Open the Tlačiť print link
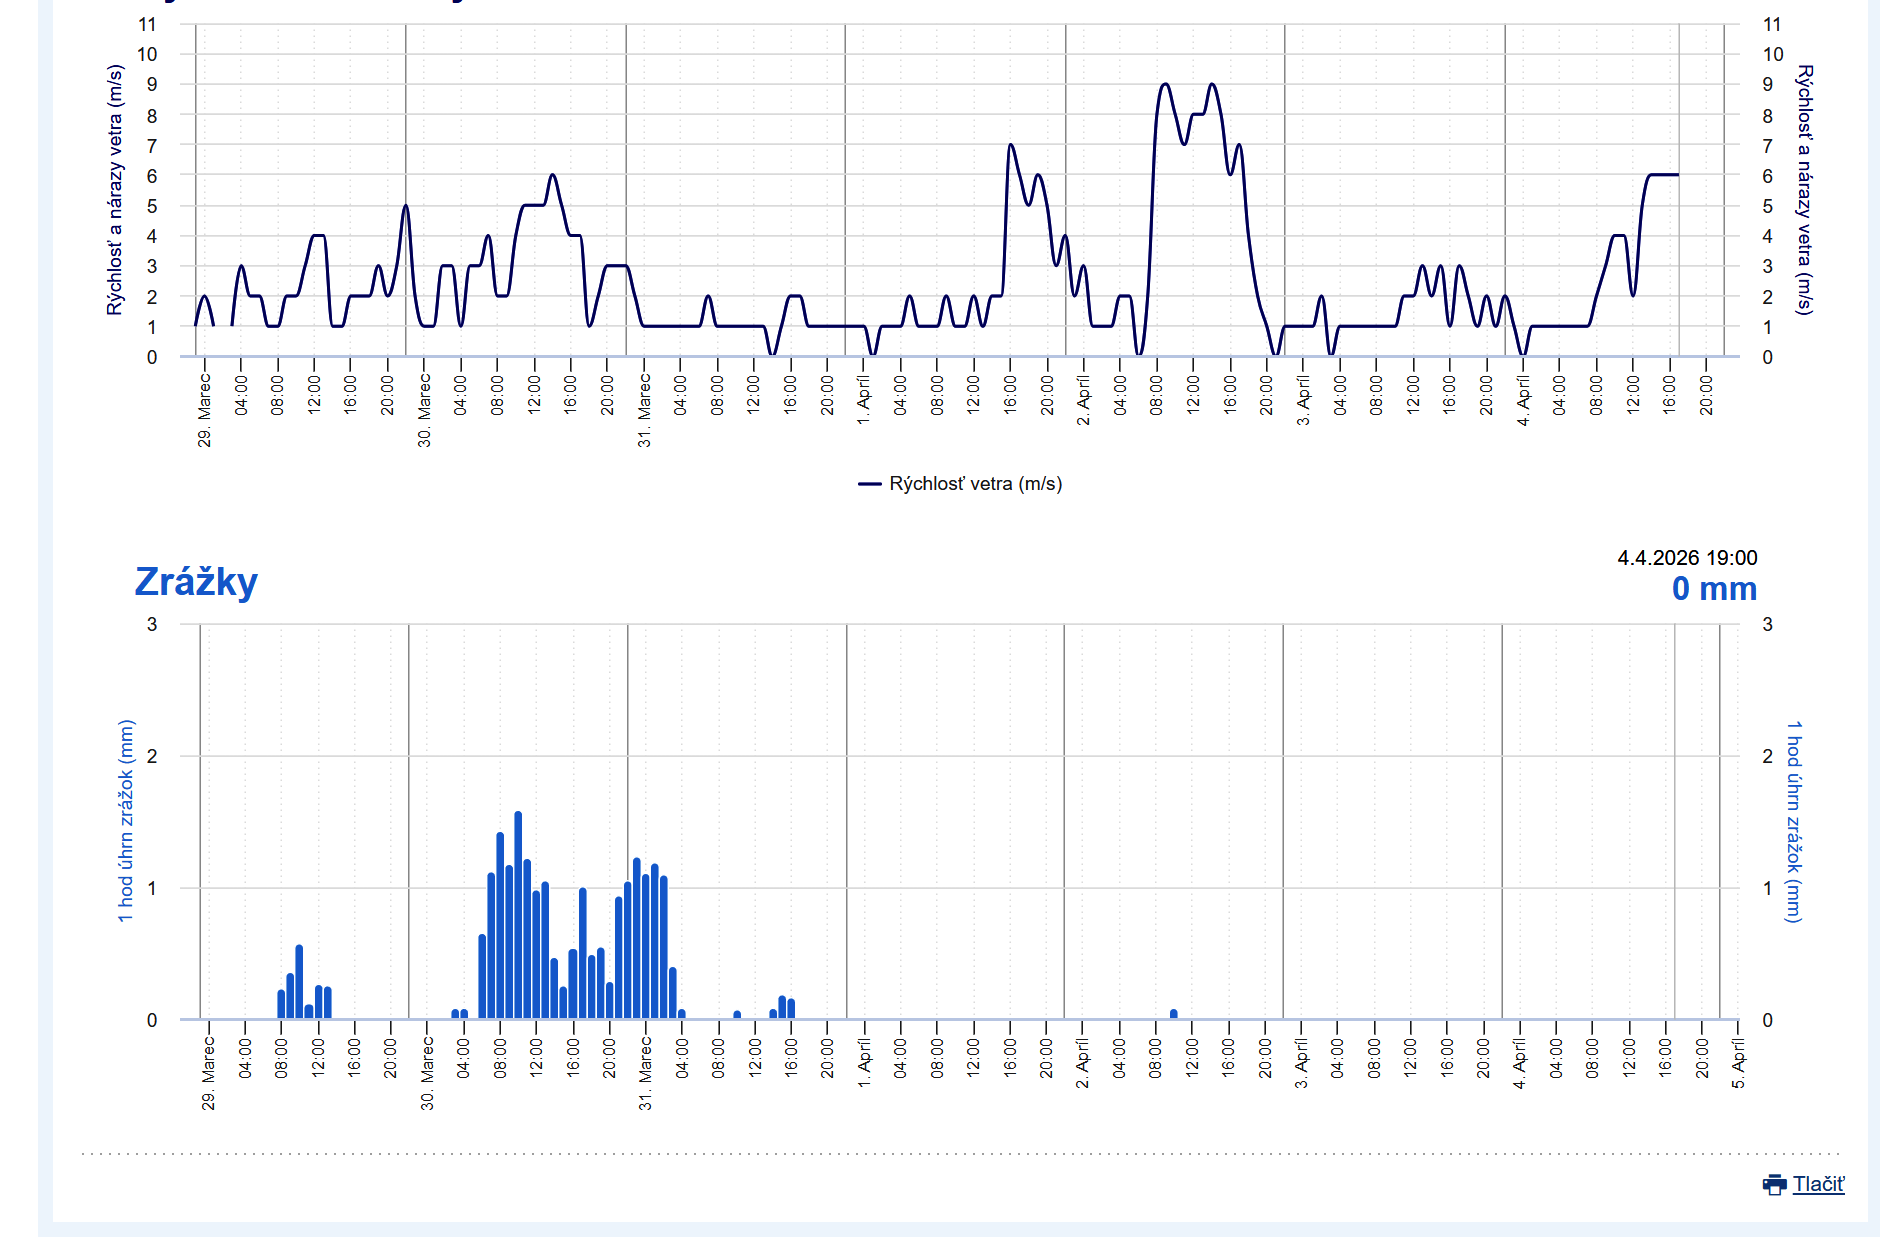Image resolution: width=1880 pixels, height=1241 pixels. [1818, 1185]
